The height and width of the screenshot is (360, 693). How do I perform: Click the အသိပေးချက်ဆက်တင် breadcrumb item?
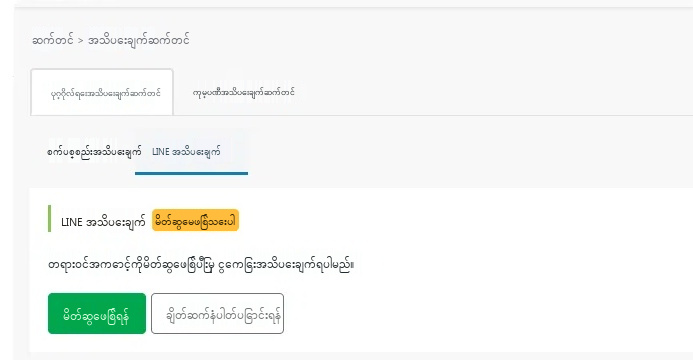[x=139, y=41]
